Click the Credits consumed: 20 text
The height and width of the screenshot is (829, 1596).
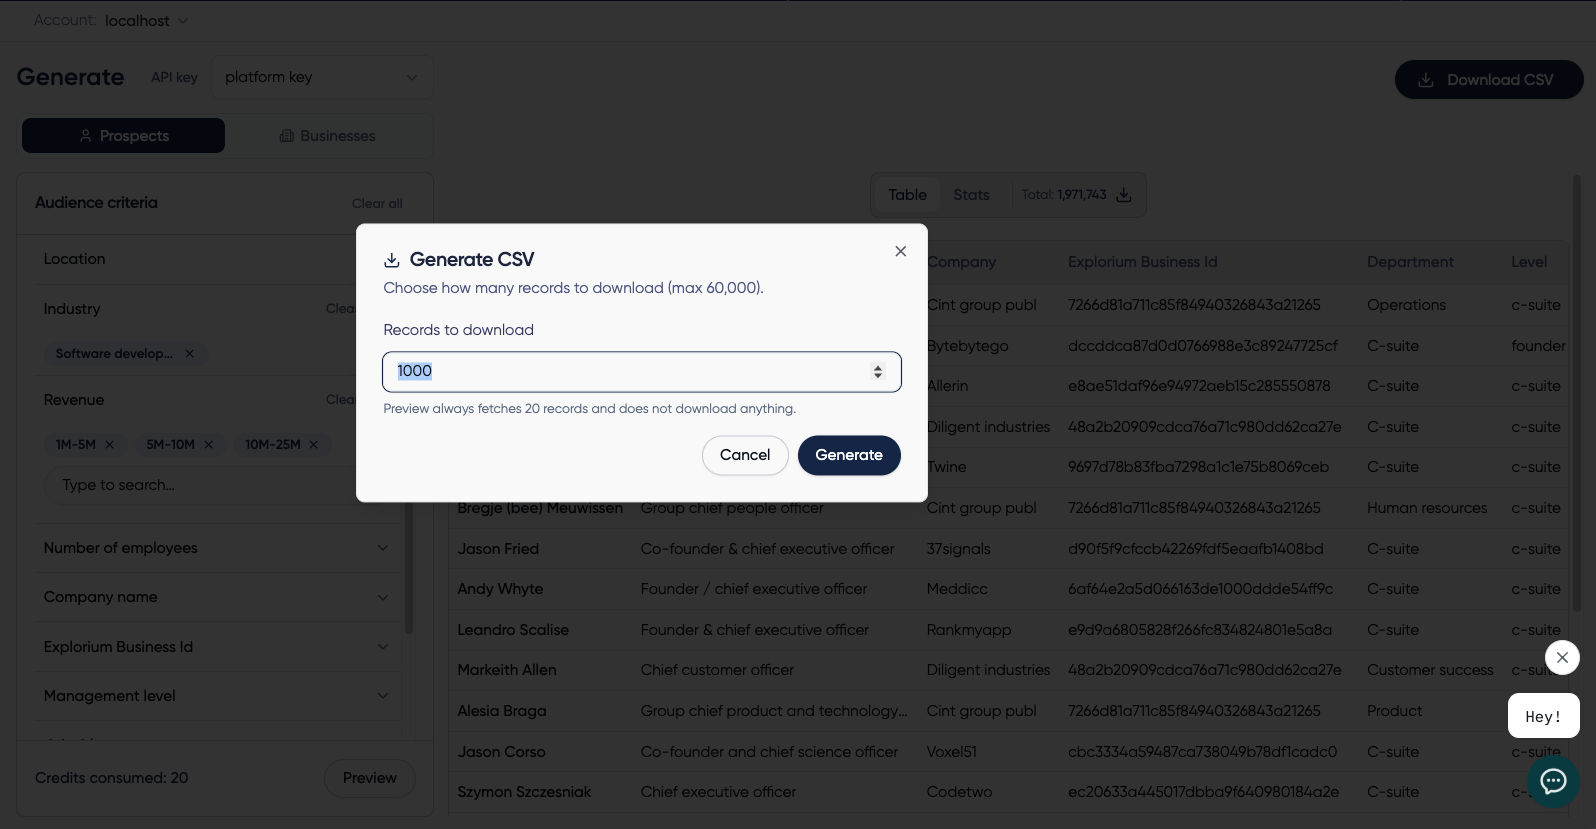[111, 778]
